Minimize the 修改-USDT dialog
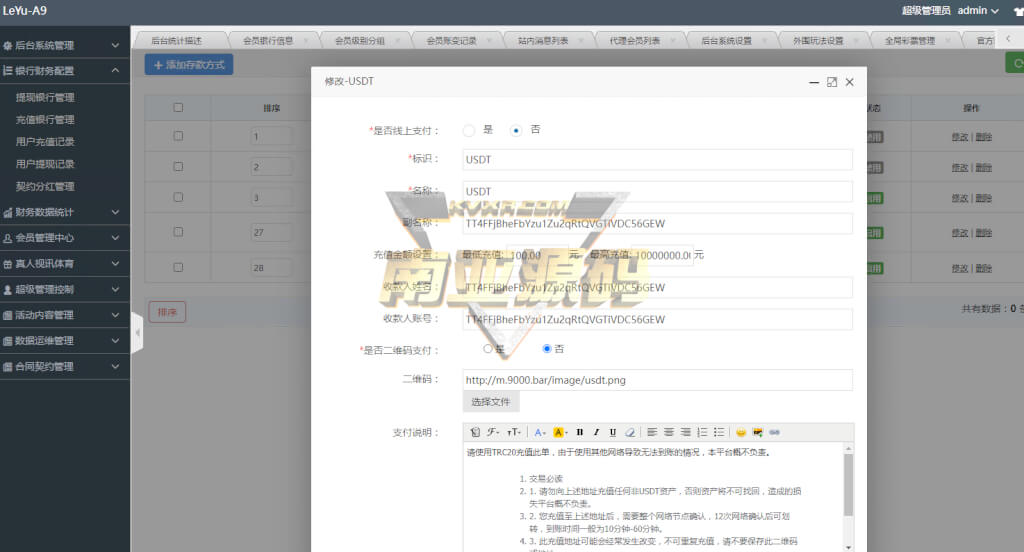Viewport: 1024px width, 552px height. pos(814,82)
